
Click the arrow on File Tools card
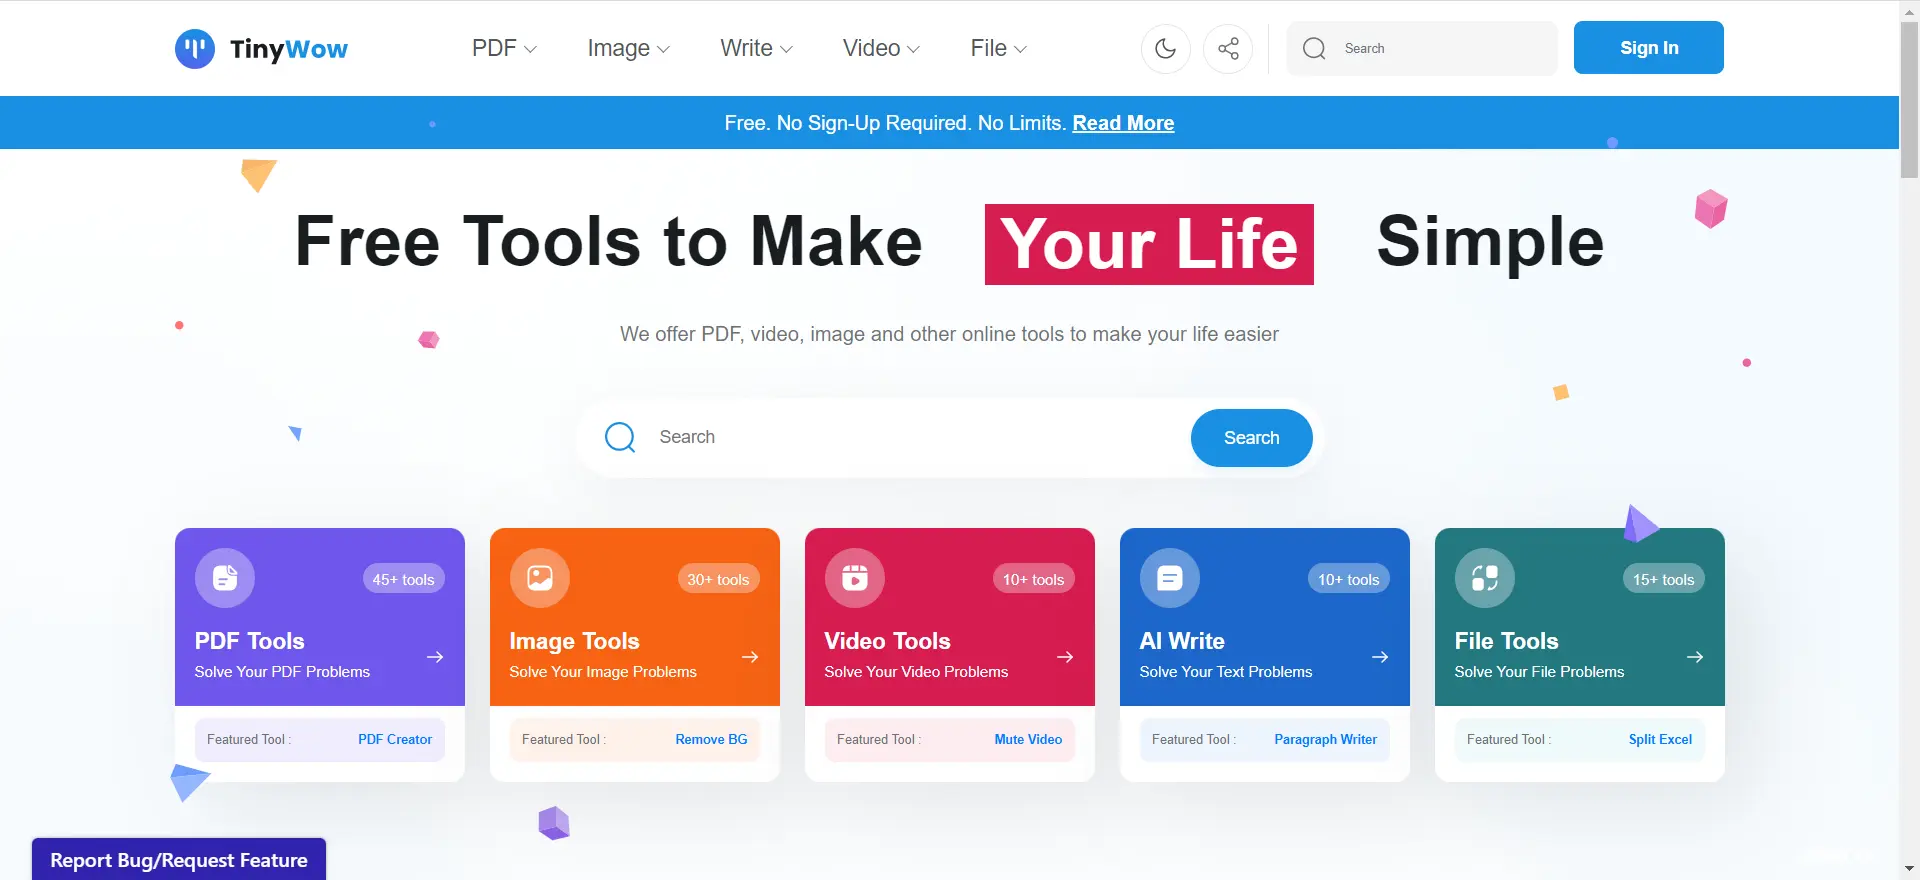point(1695,657)
